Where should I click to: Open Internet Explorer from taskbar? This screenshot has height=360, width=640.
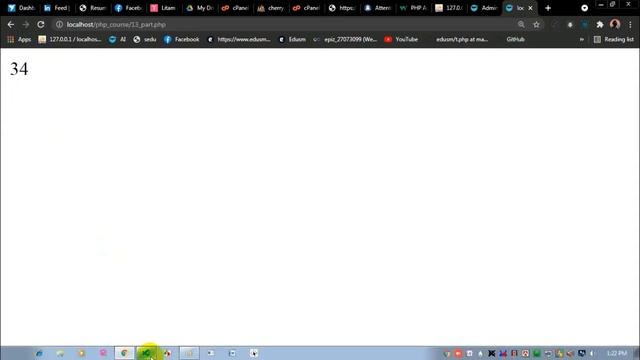pyautogui.click(x=39, y=353)
